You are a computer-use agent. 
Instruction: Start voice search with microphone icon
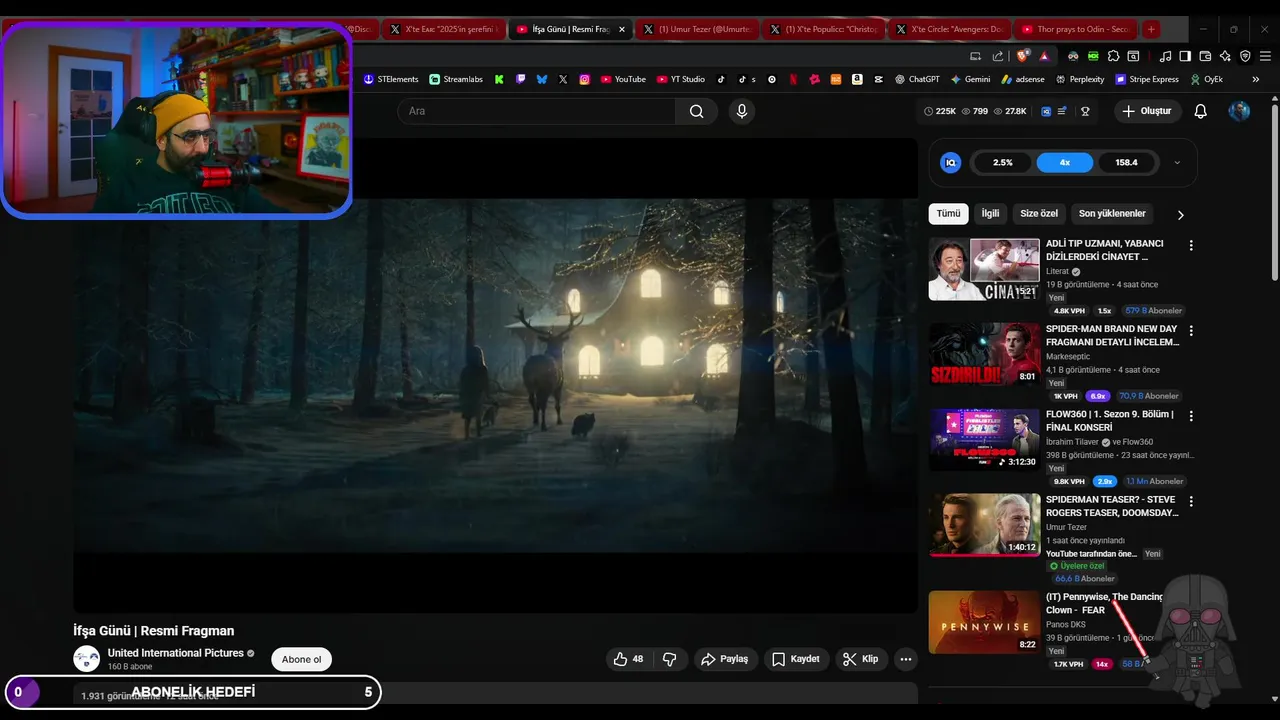tap(742, 111)
